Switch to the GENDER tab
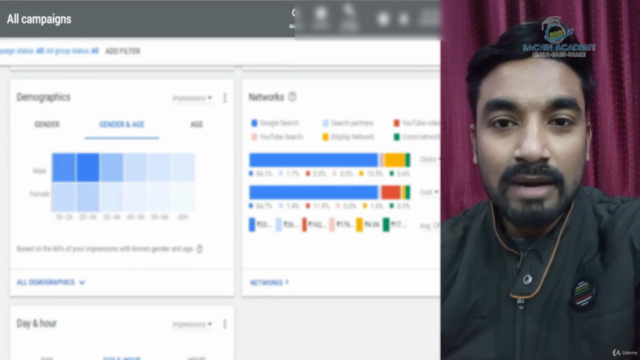This screenshot has width=640, height=360. 47,124
